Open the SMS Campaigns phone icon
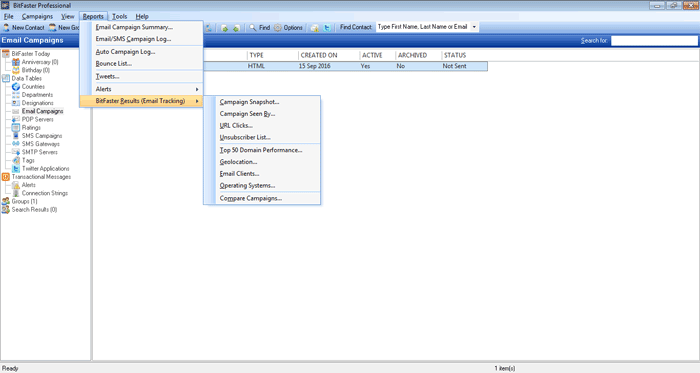The width and height of the screenshot is (700, 373). click(x=16, y=136)
